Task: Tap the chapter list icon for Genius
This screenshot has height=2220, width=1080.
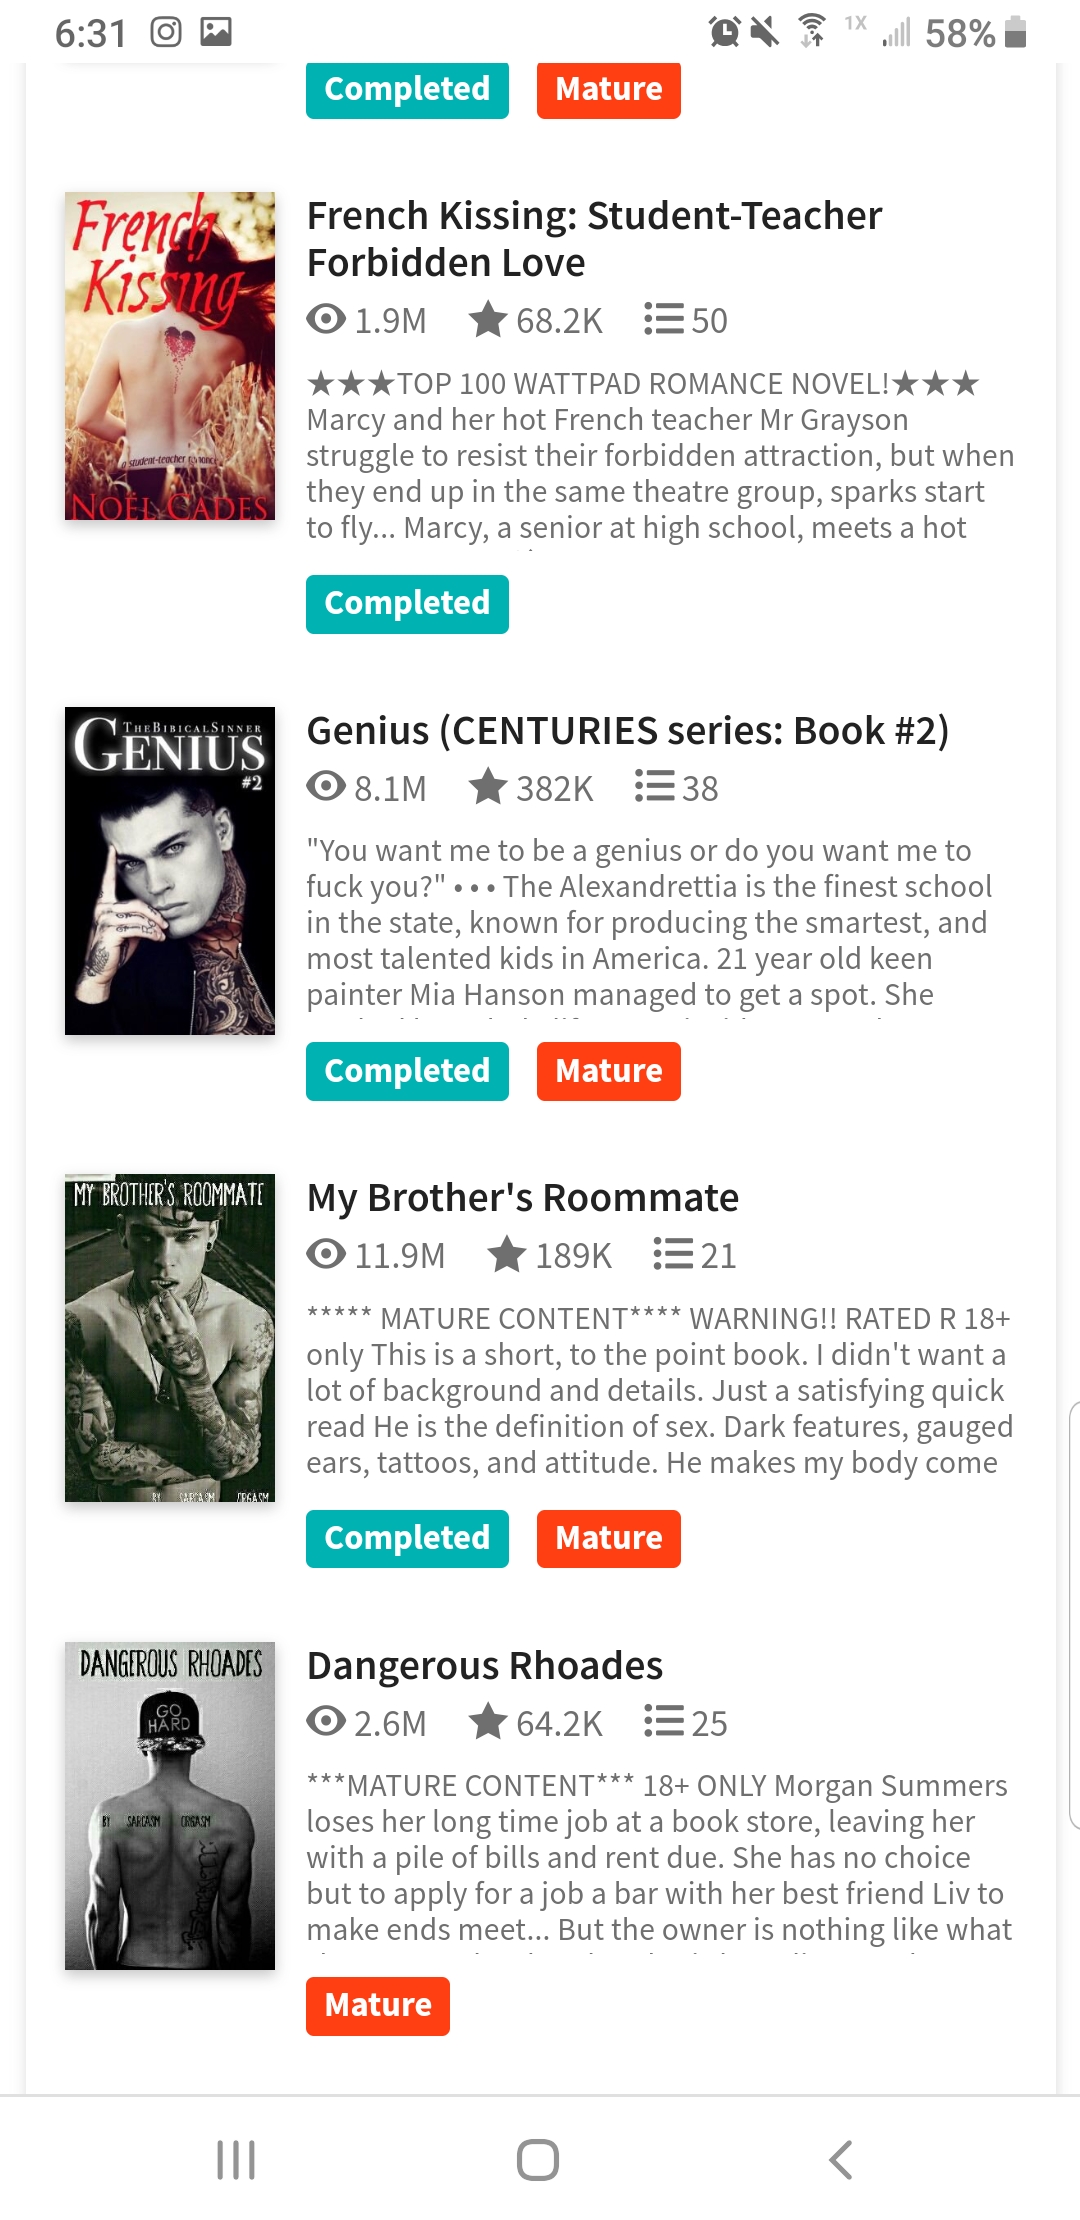Action: (x=654, y=787)
